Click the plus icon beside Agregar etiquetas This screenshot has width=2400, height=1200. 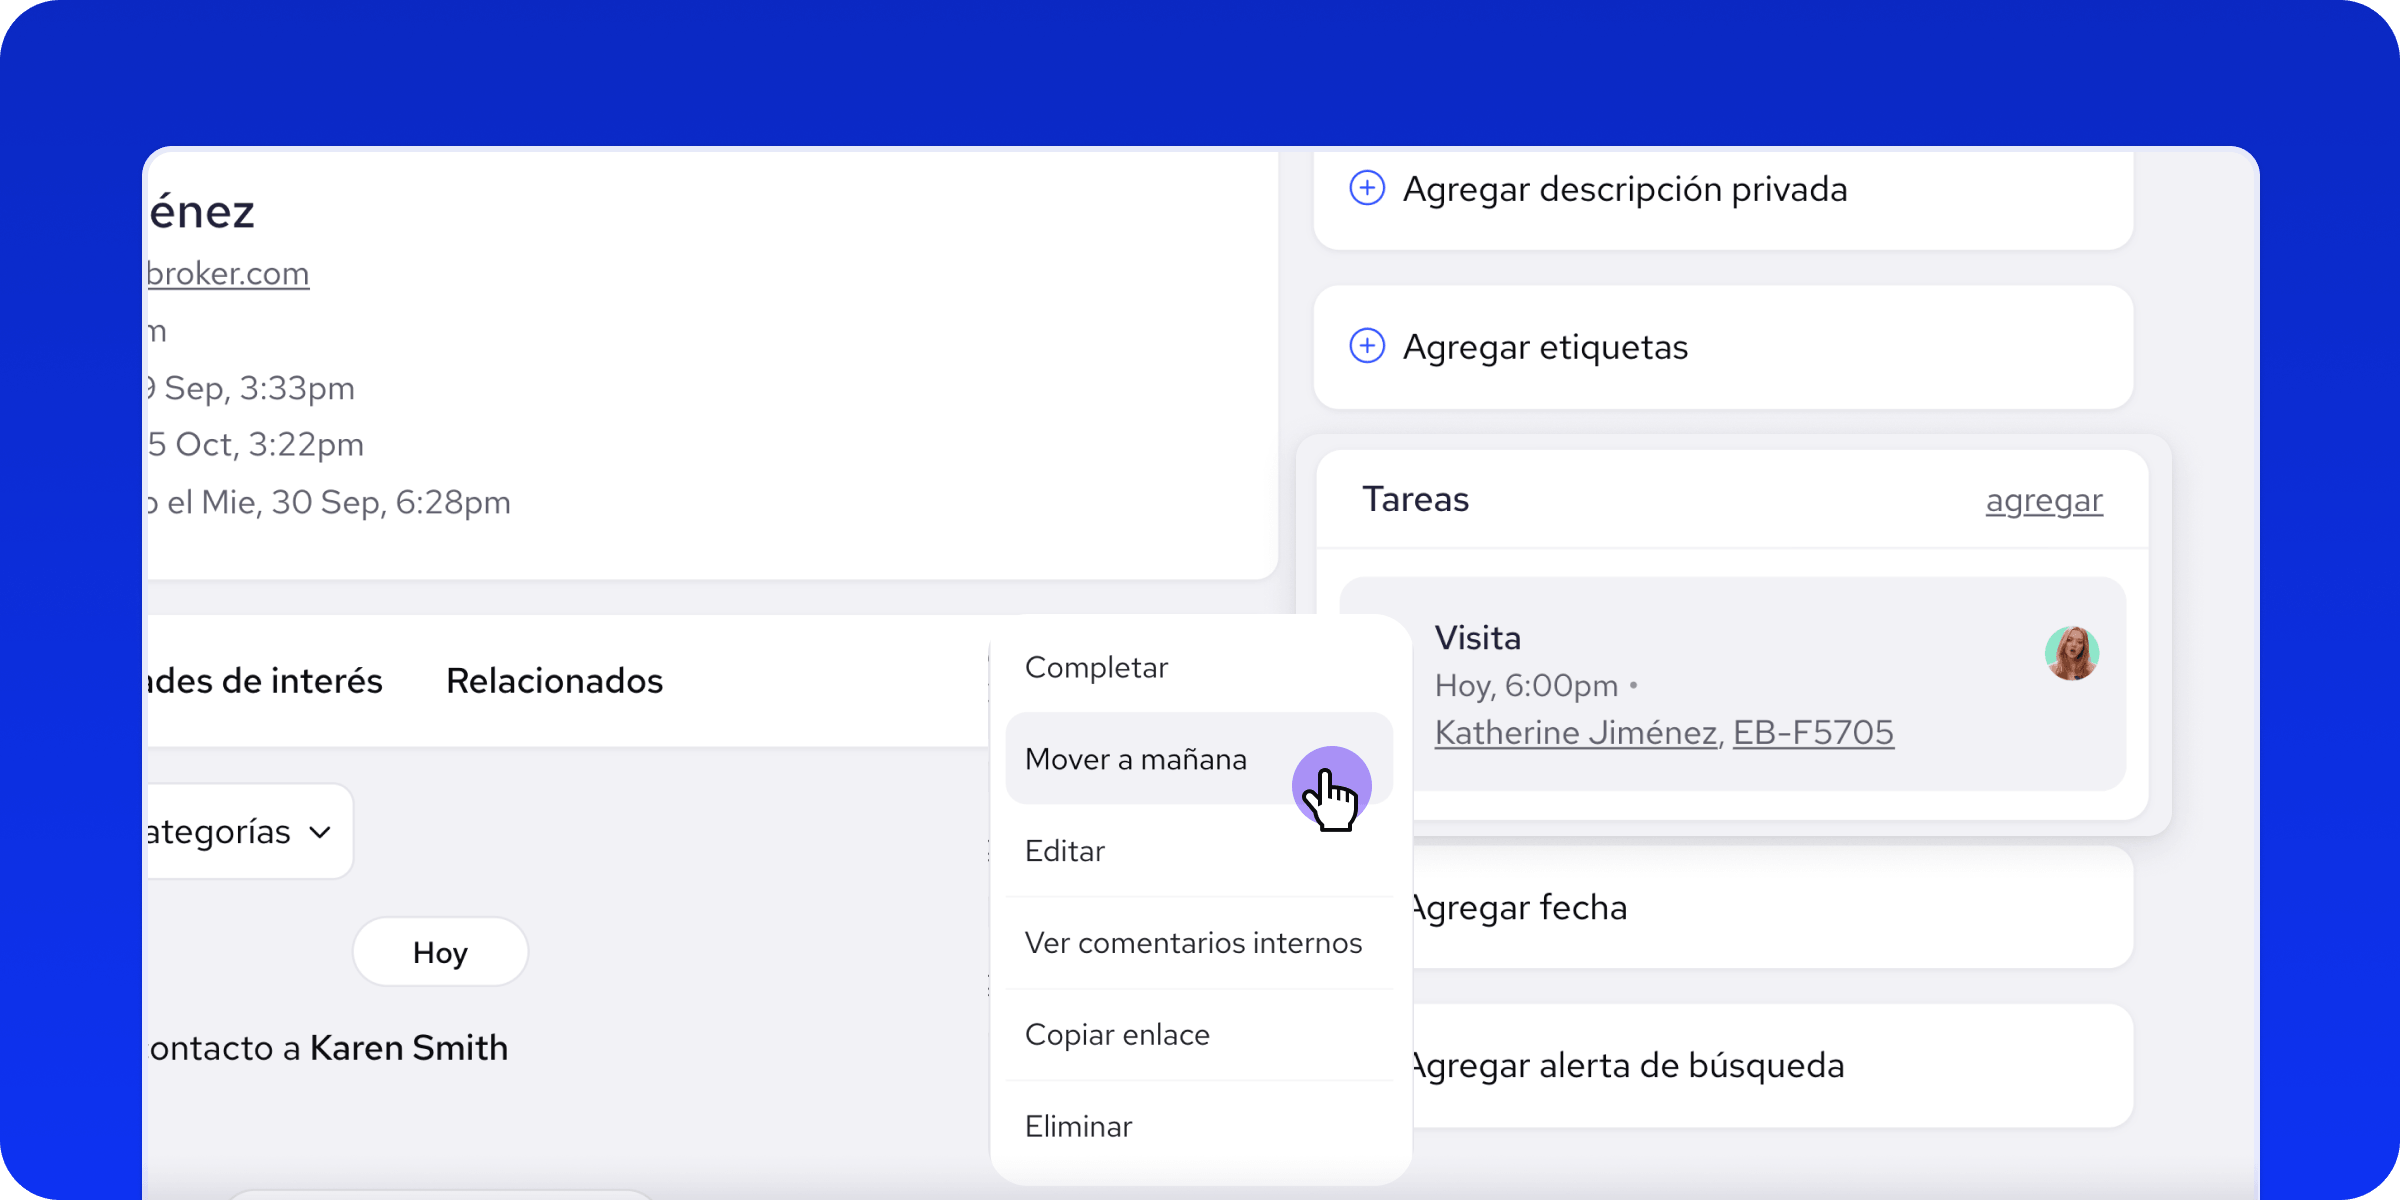[1367, 346]
